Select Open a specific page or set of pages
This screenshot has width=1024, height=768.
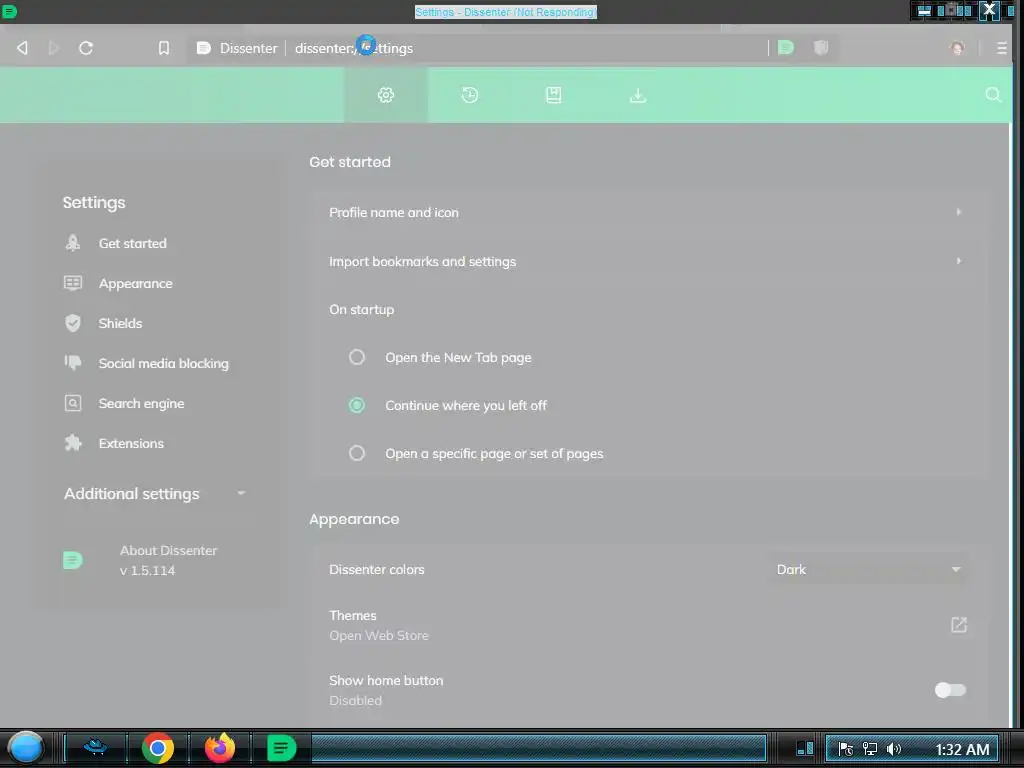(x=357, y=453)
